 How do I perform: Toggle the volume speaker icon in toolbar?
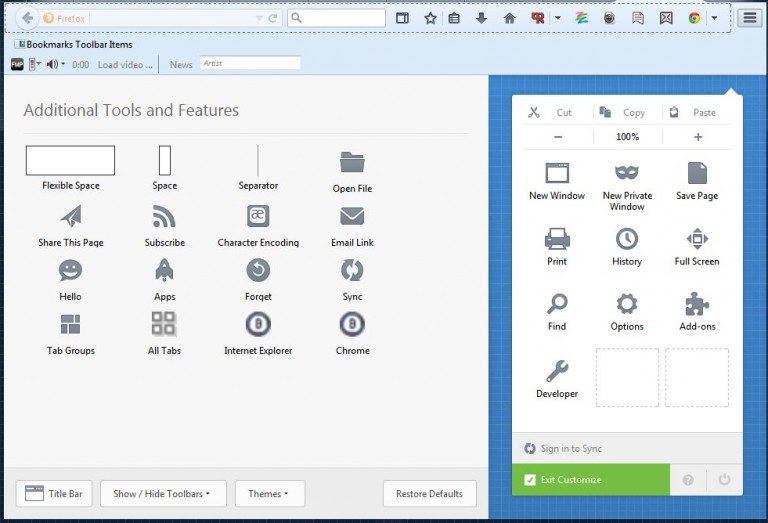tap(51, 64)
